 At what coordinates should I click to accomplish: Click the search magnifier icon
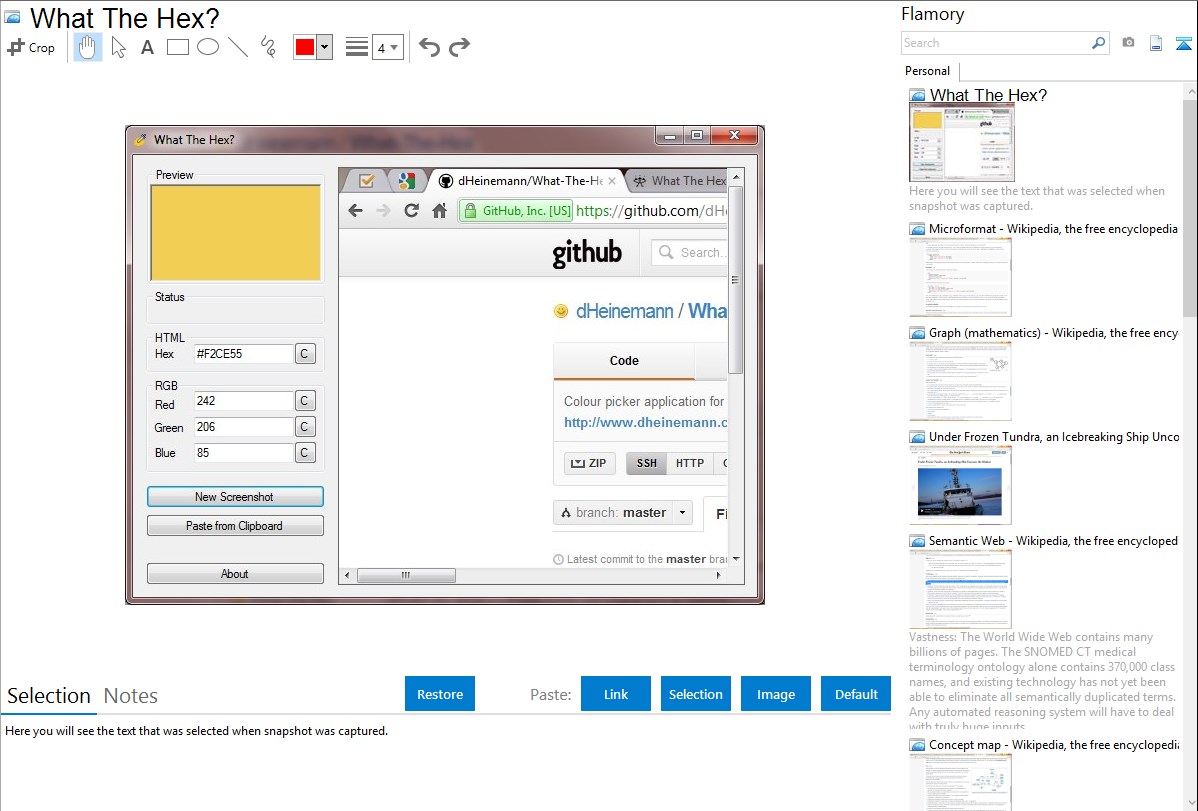click(x=1099, y=43)
